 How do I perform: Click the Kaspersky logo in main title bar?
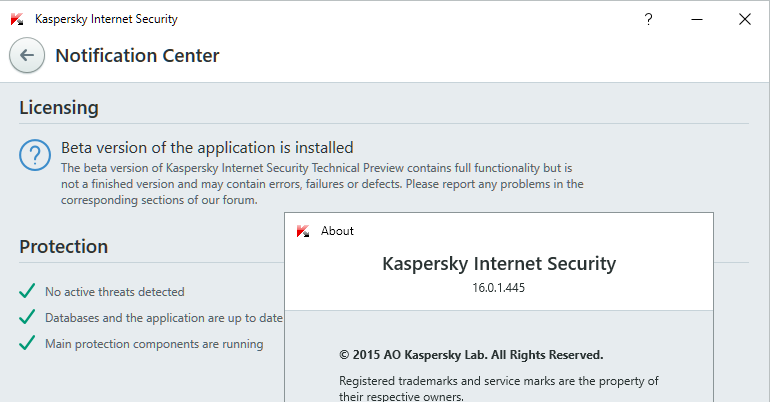pos(17,19)
